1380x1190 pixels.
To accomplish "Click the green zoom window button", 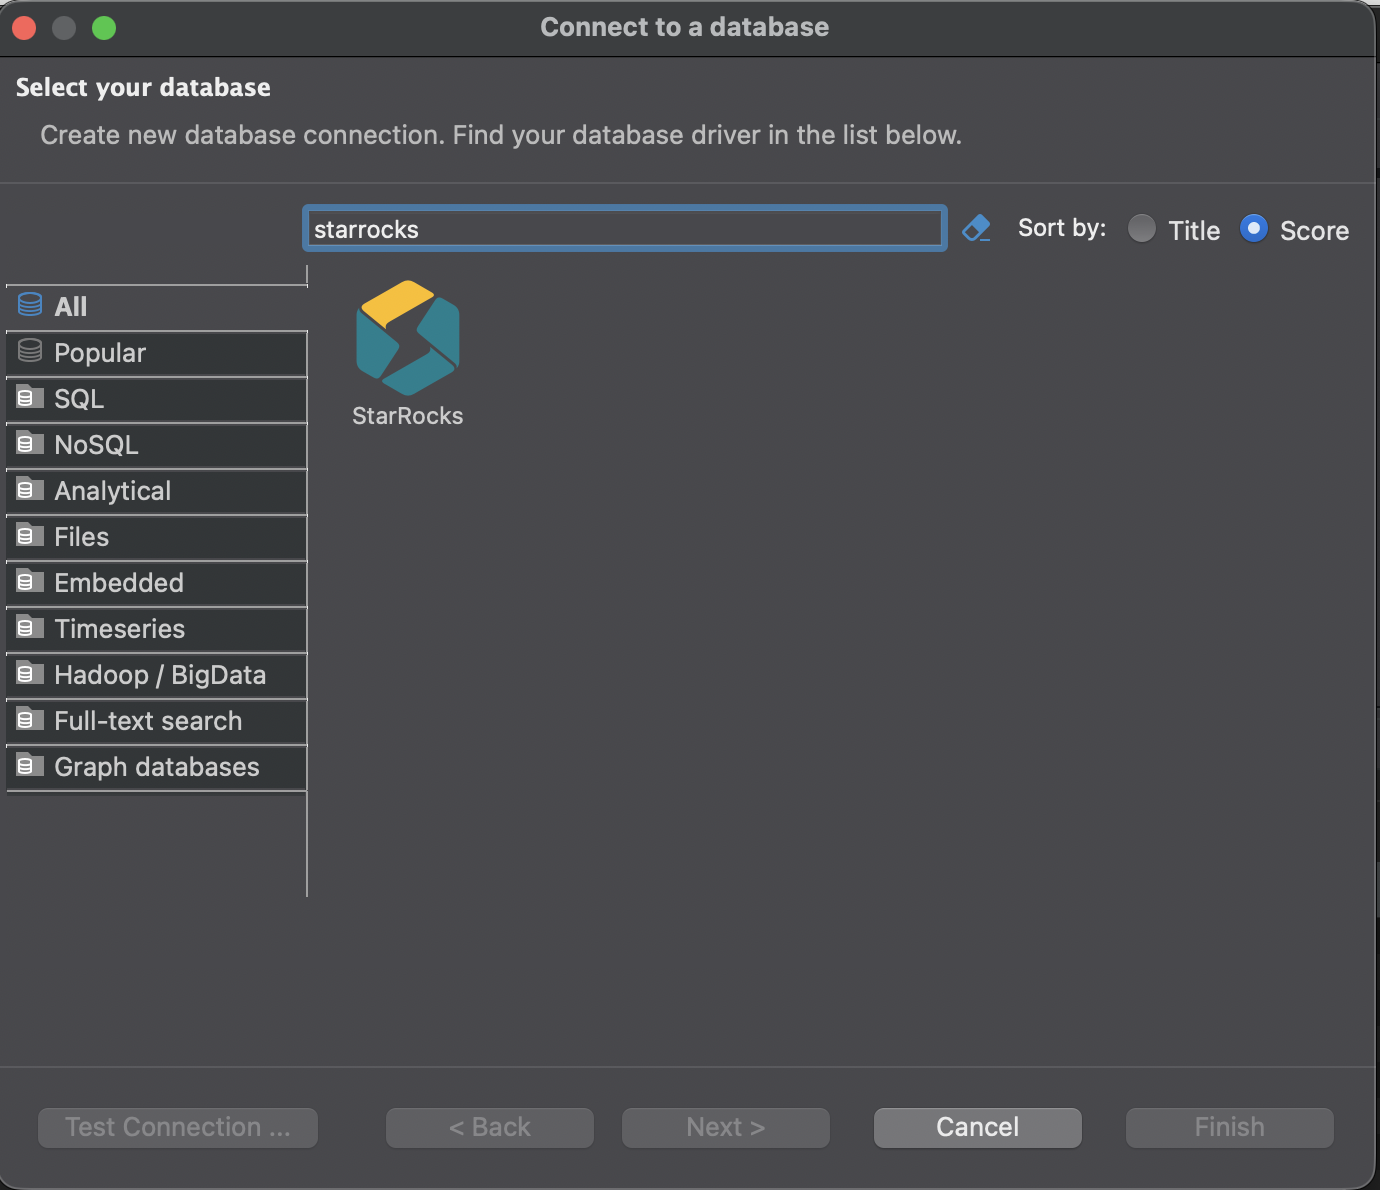I will (104, 28).
